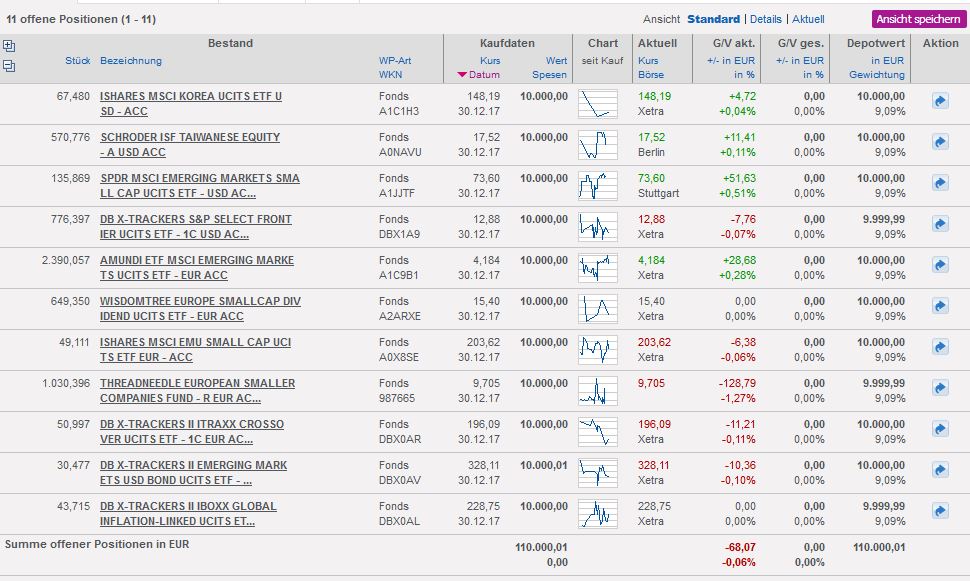Click action icon for Amundi ETF MSCI Emerging Markets
Image resolution: width=970 pixels, height=581 pixels.
pos(940,266)
